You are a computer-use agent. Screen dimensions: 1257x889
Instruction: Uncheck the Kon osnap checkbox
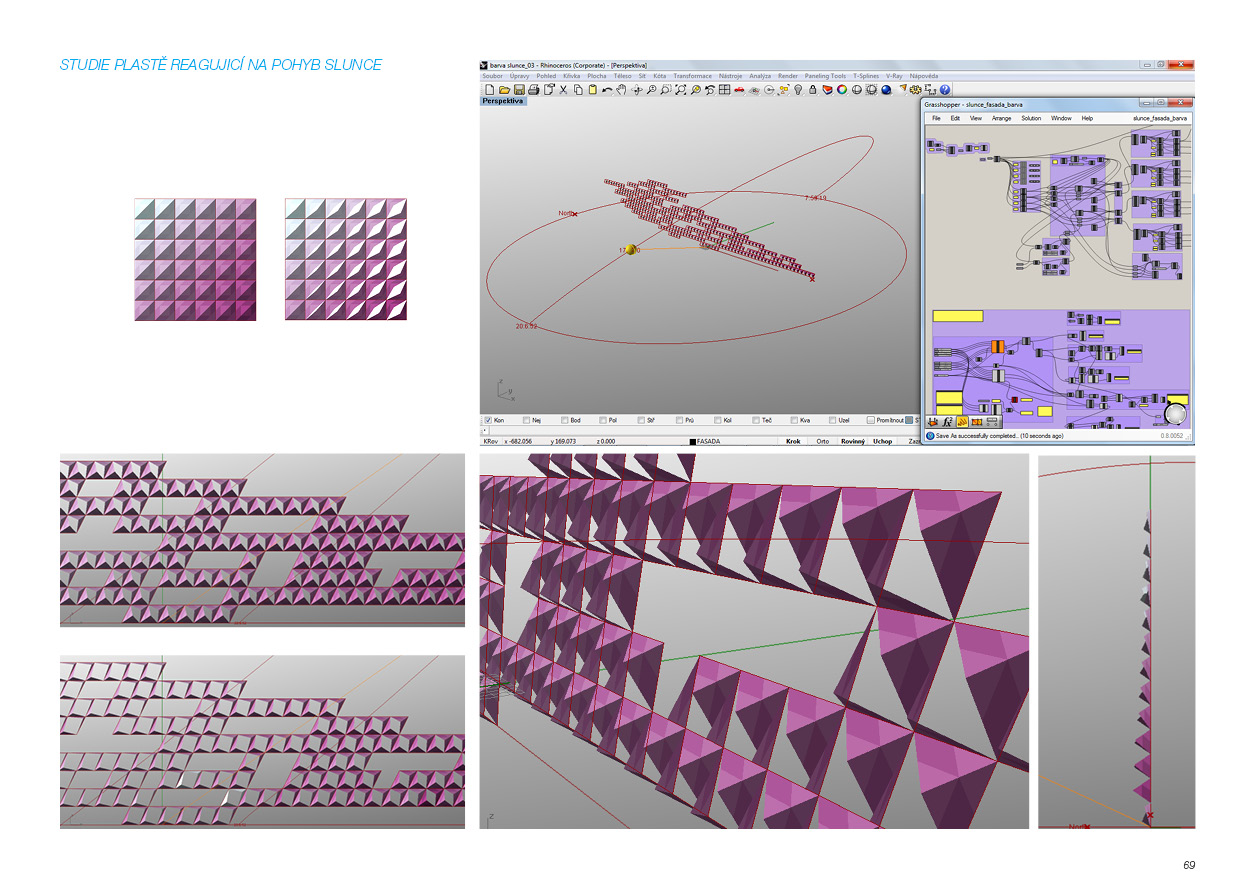tap(488, 420)
